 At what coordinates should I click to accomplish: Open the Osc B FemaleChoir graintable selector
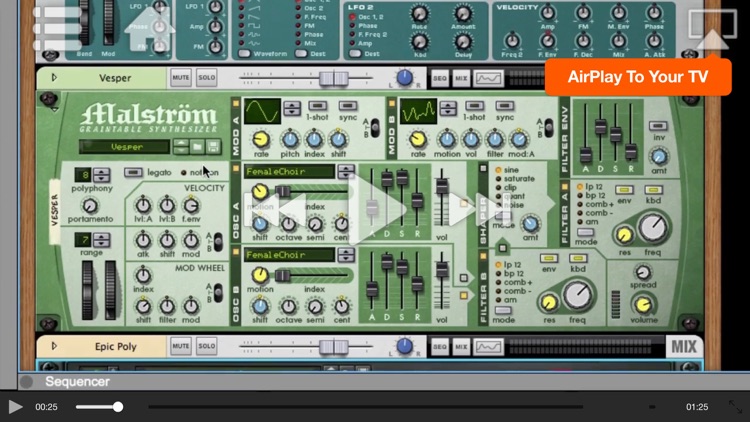pos(289,255)
